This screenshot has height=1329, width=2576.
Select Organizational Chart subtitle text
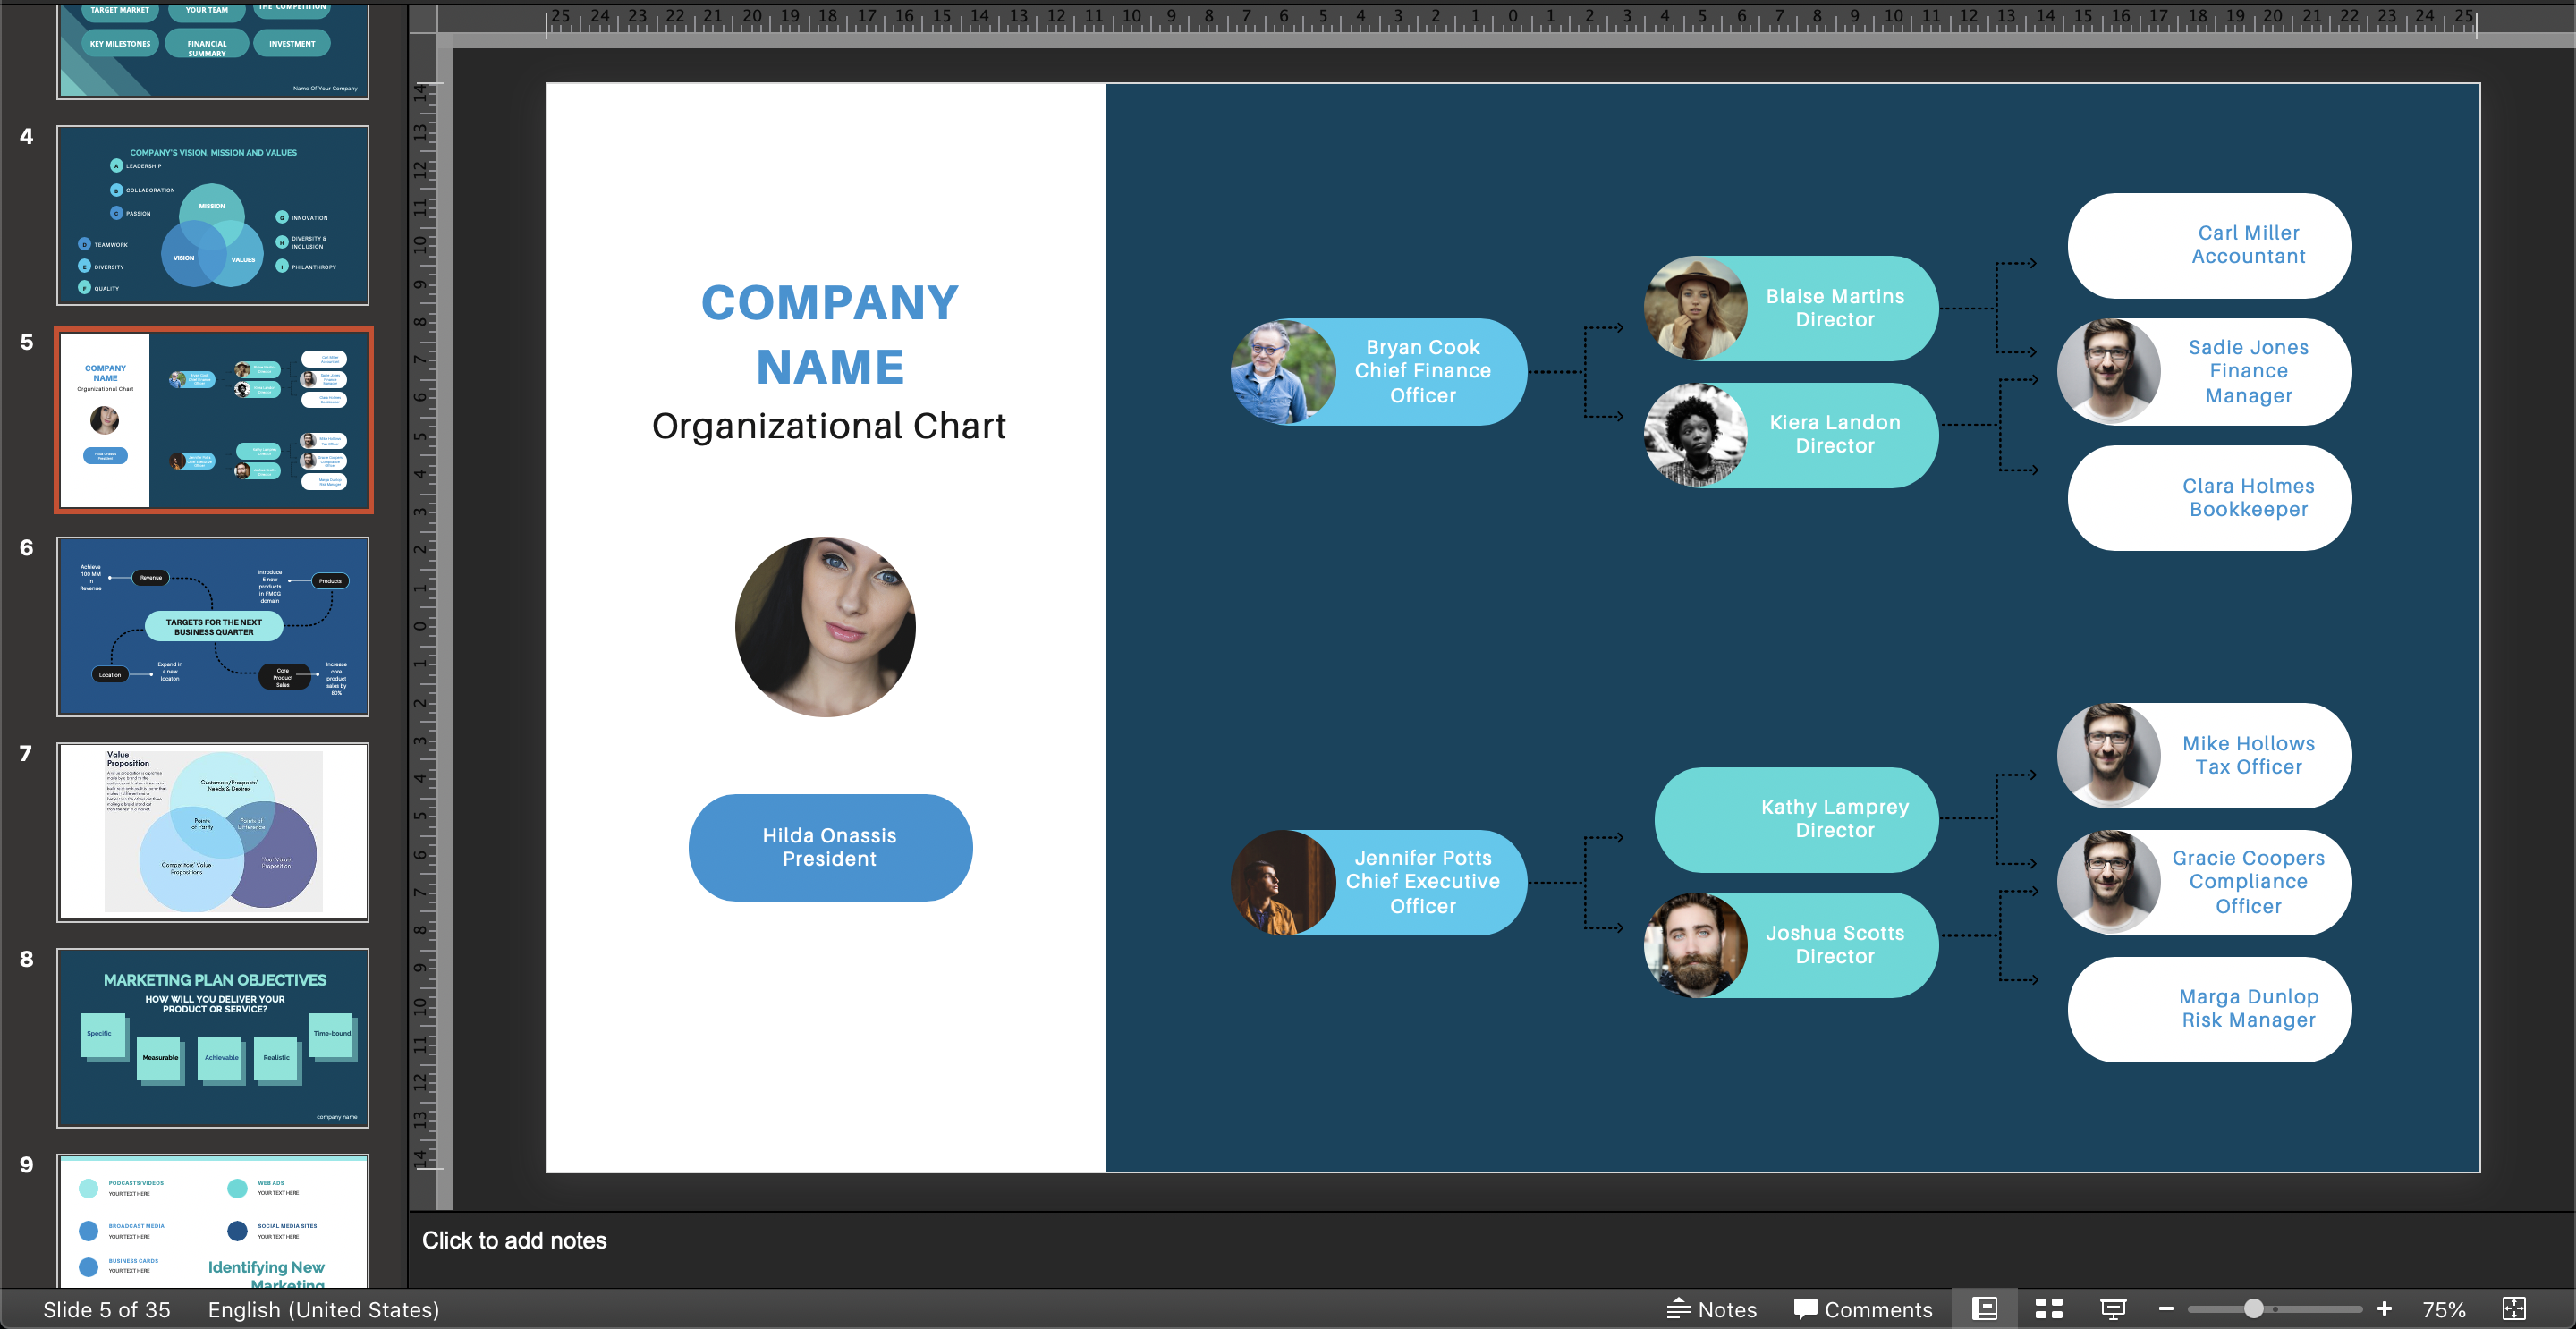coord(829,426)
